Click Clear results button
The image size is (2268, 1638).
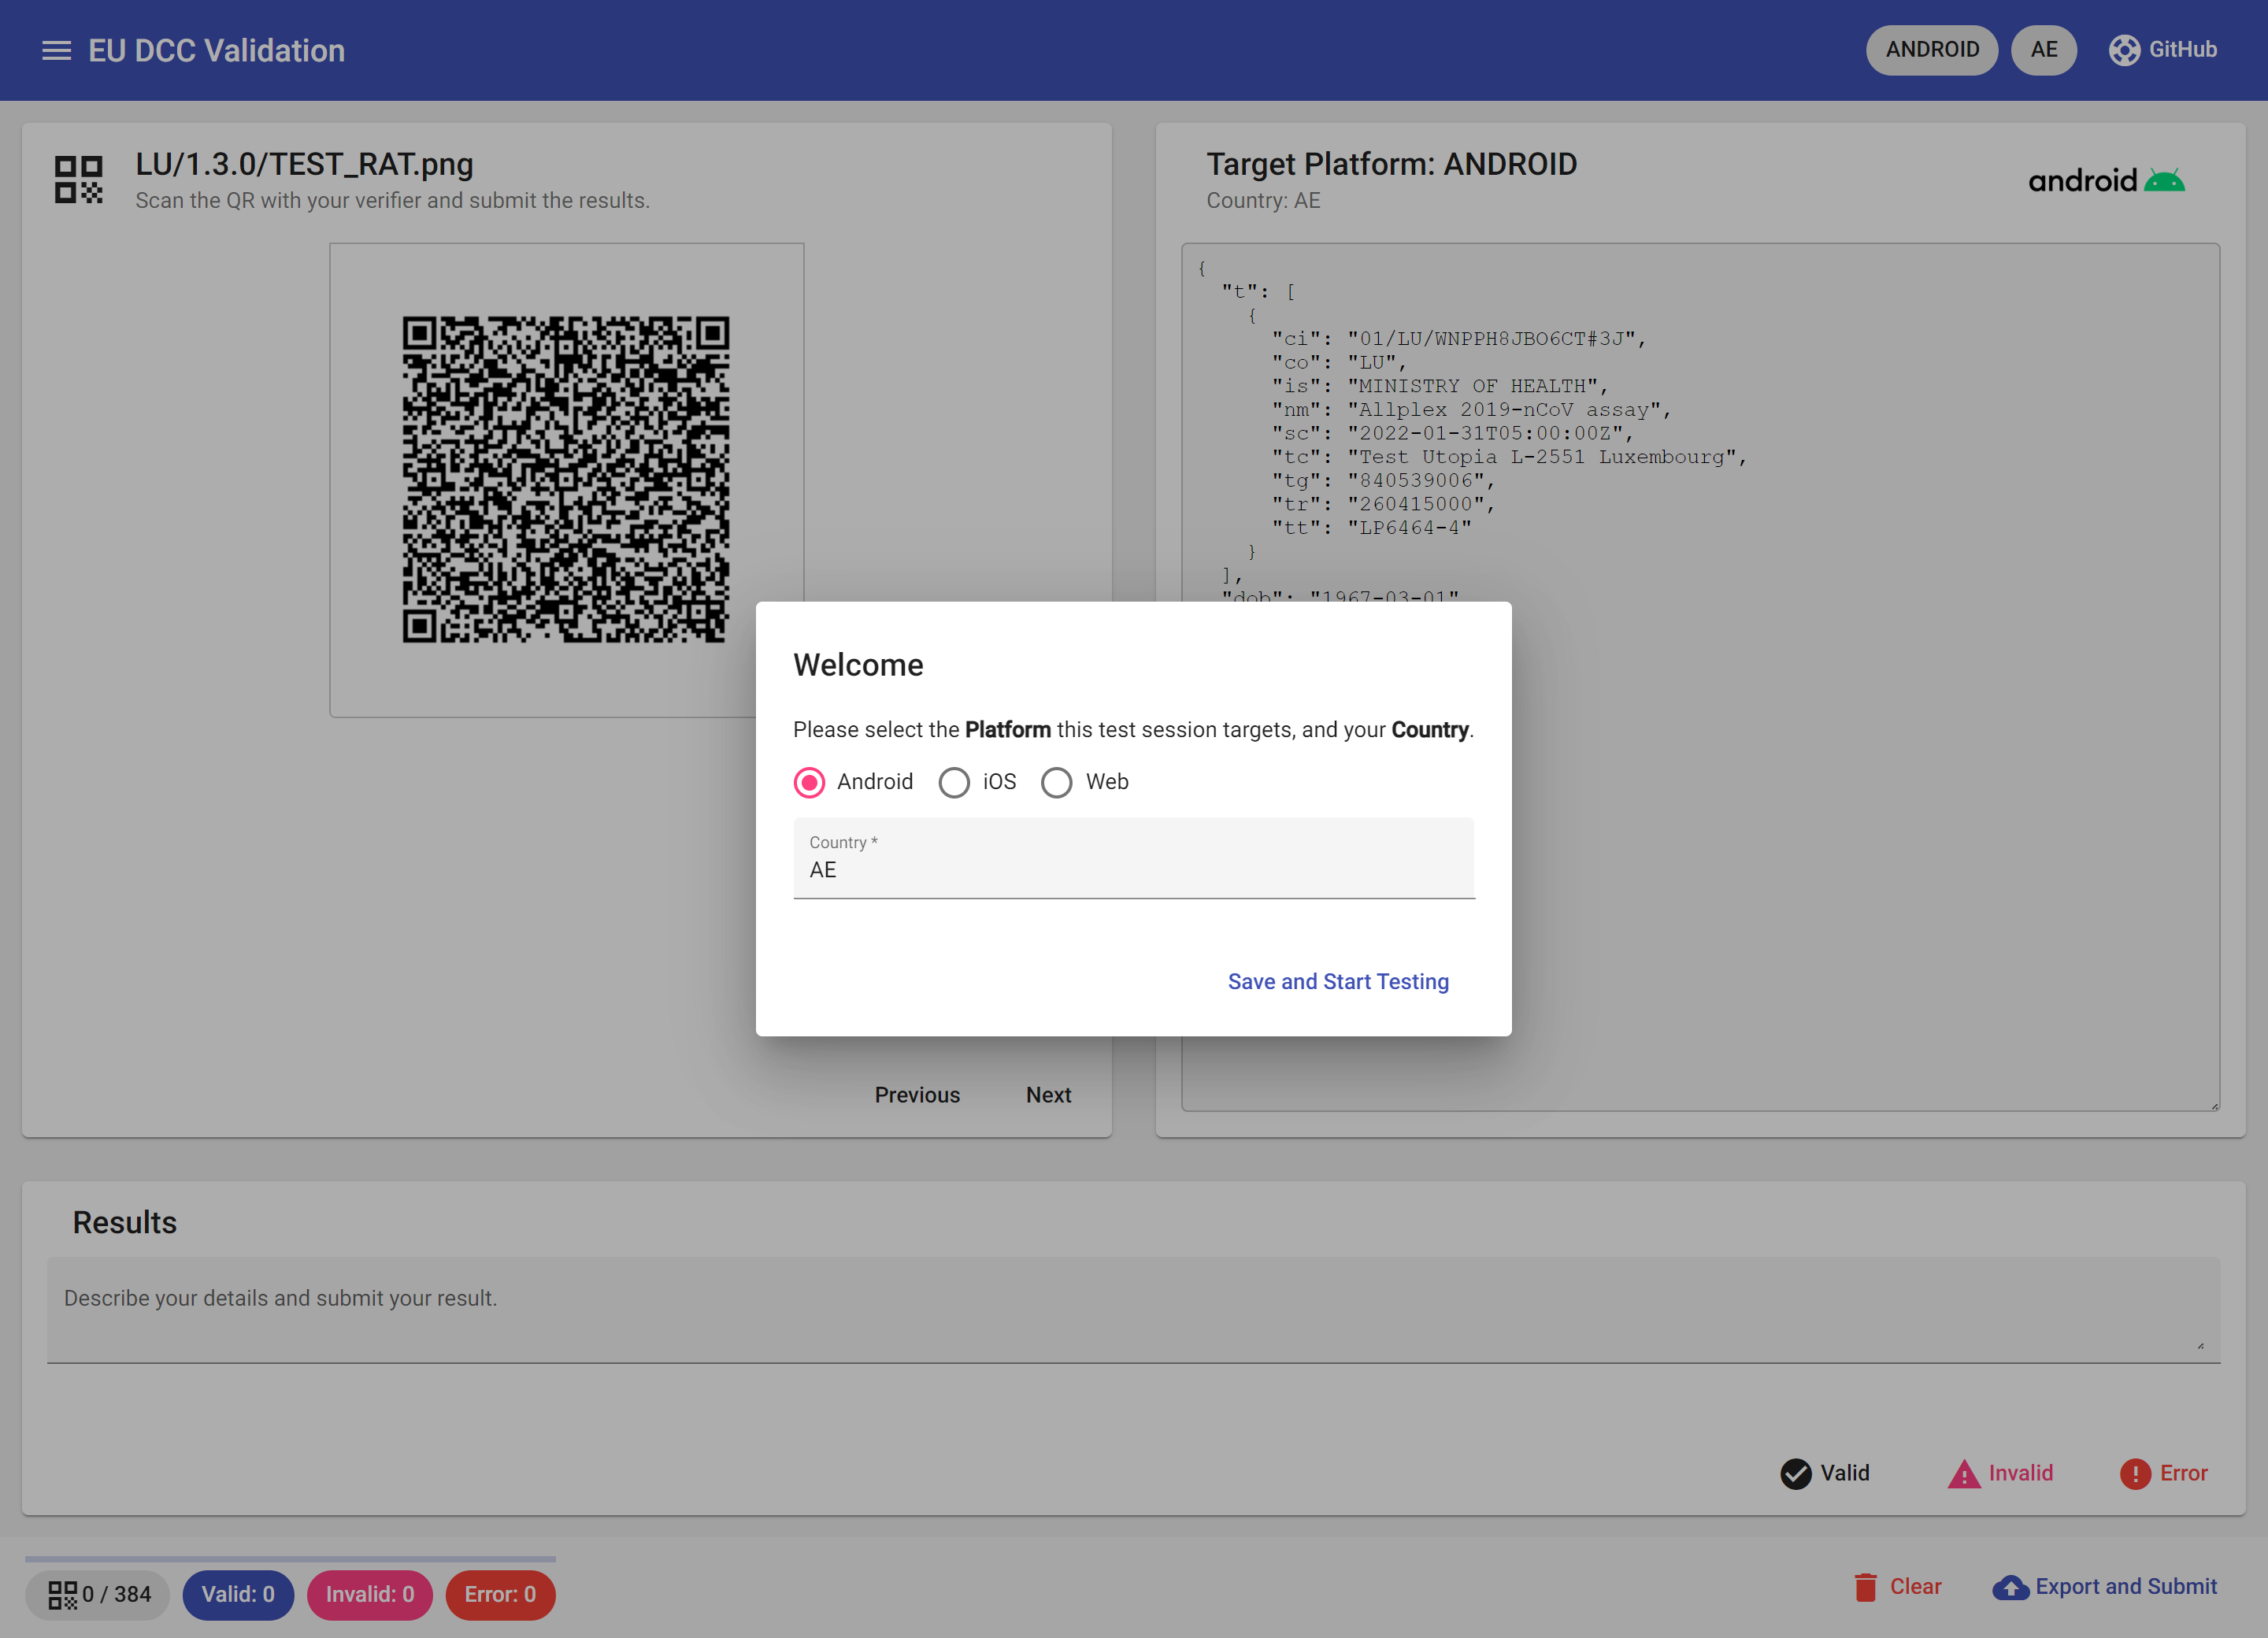[1897, 1587]
